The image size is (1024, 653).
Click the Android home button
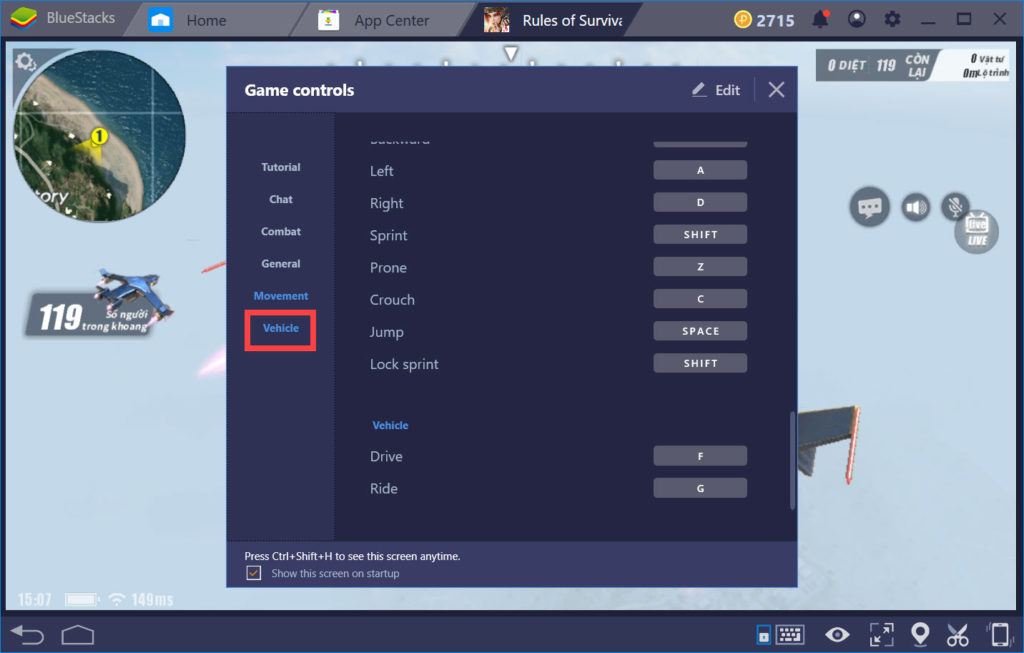point(78,635)
